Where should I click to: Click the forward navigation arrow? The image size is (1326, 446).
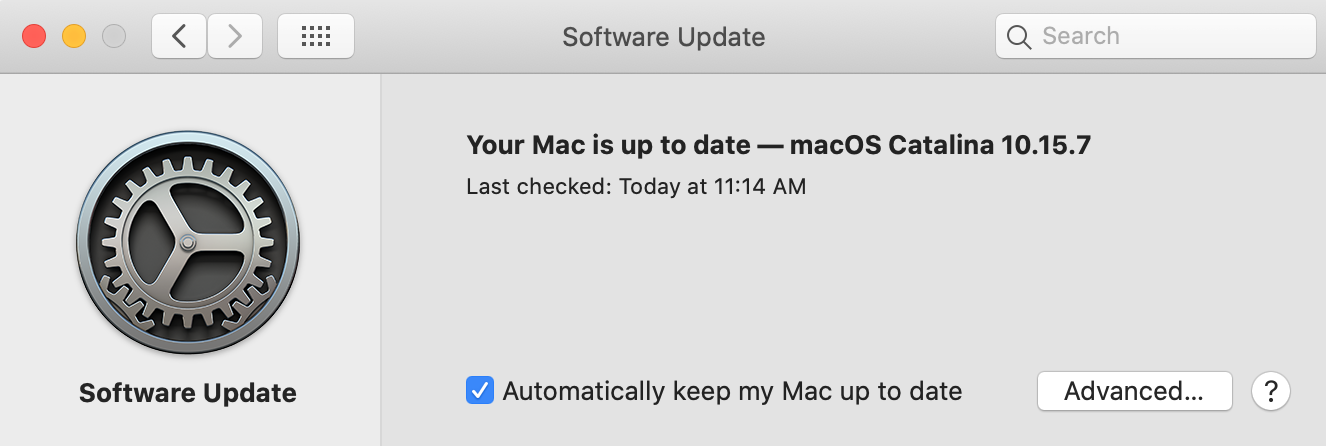tap(235, 37)
